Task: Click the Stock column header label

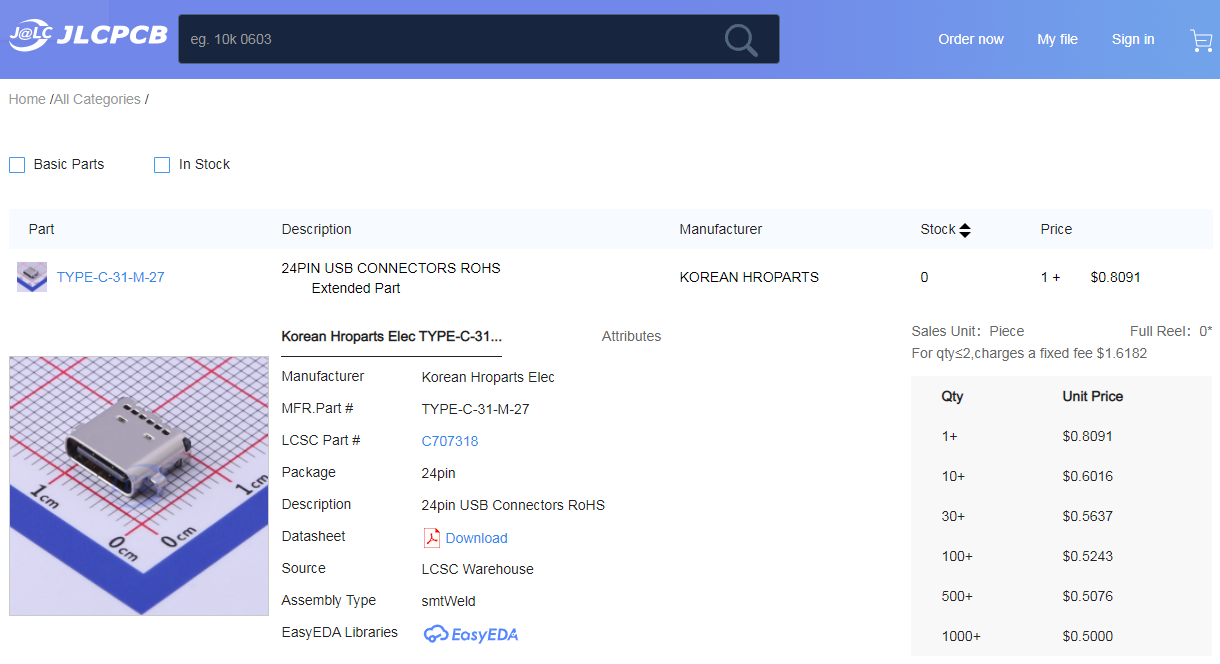Action: [x=938, y=229]
